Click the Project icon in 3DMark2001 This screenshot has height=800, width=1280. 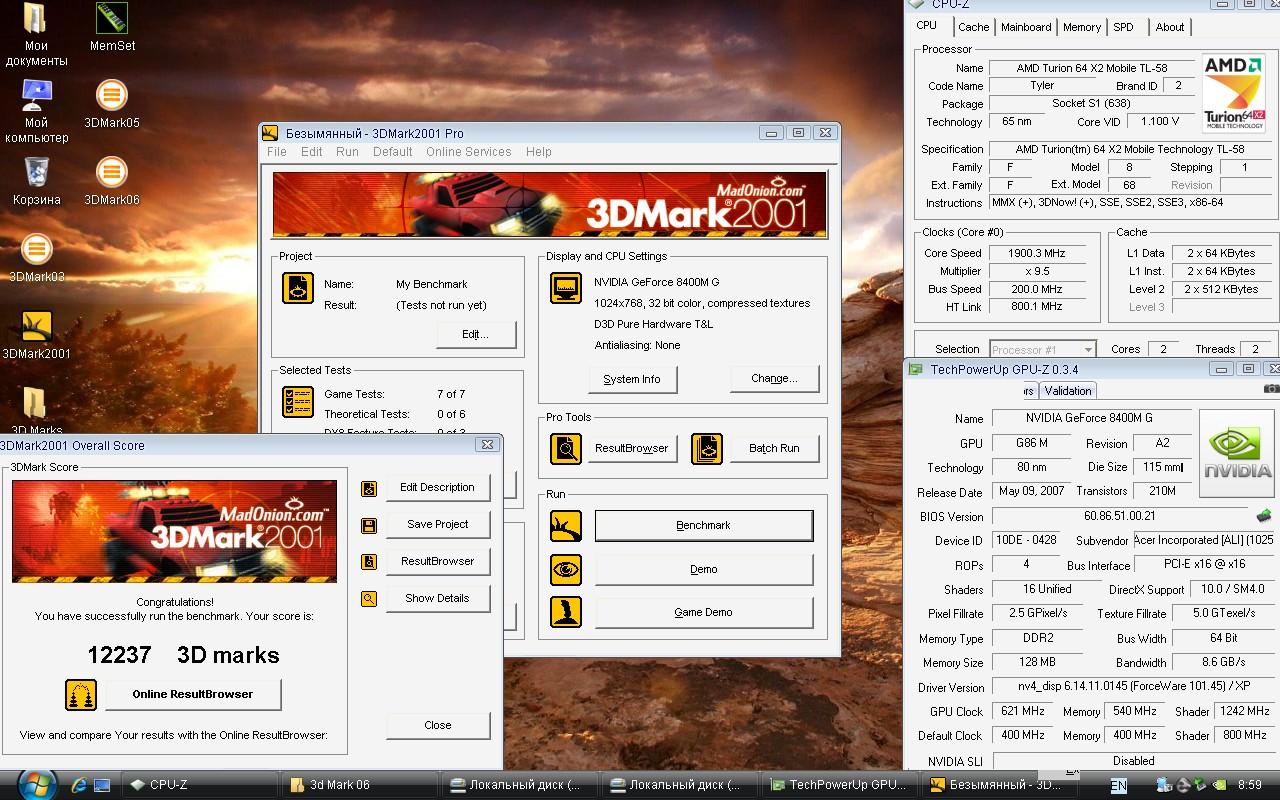click(298, 288)
